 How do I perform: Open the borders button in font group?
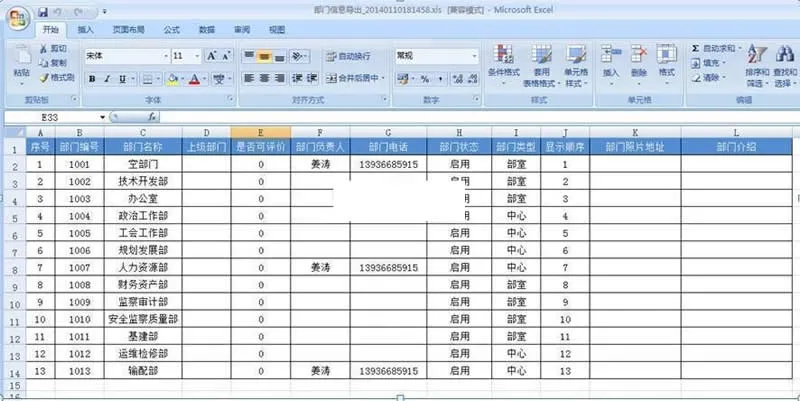(x=147, y=79)
